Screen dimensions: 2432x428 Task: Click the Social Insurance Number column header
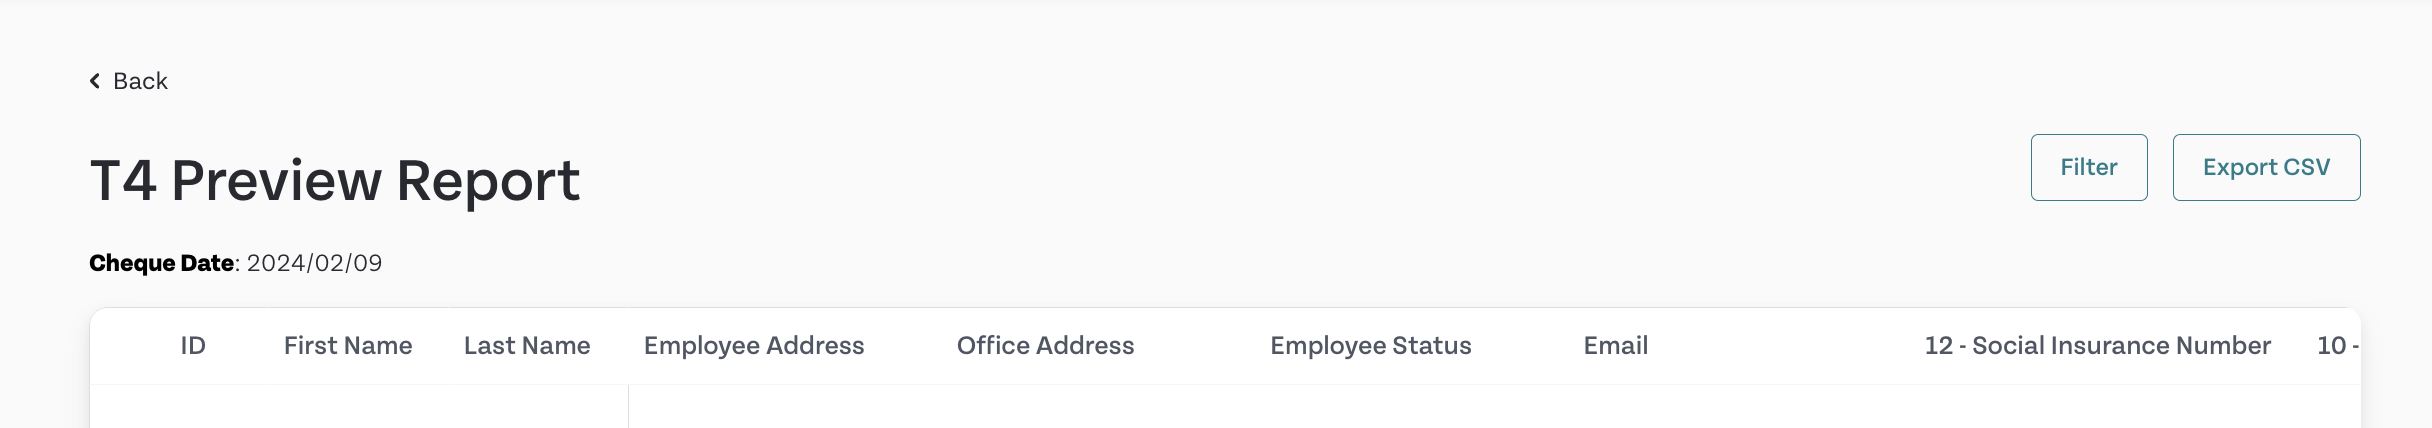coord(2097,346)
